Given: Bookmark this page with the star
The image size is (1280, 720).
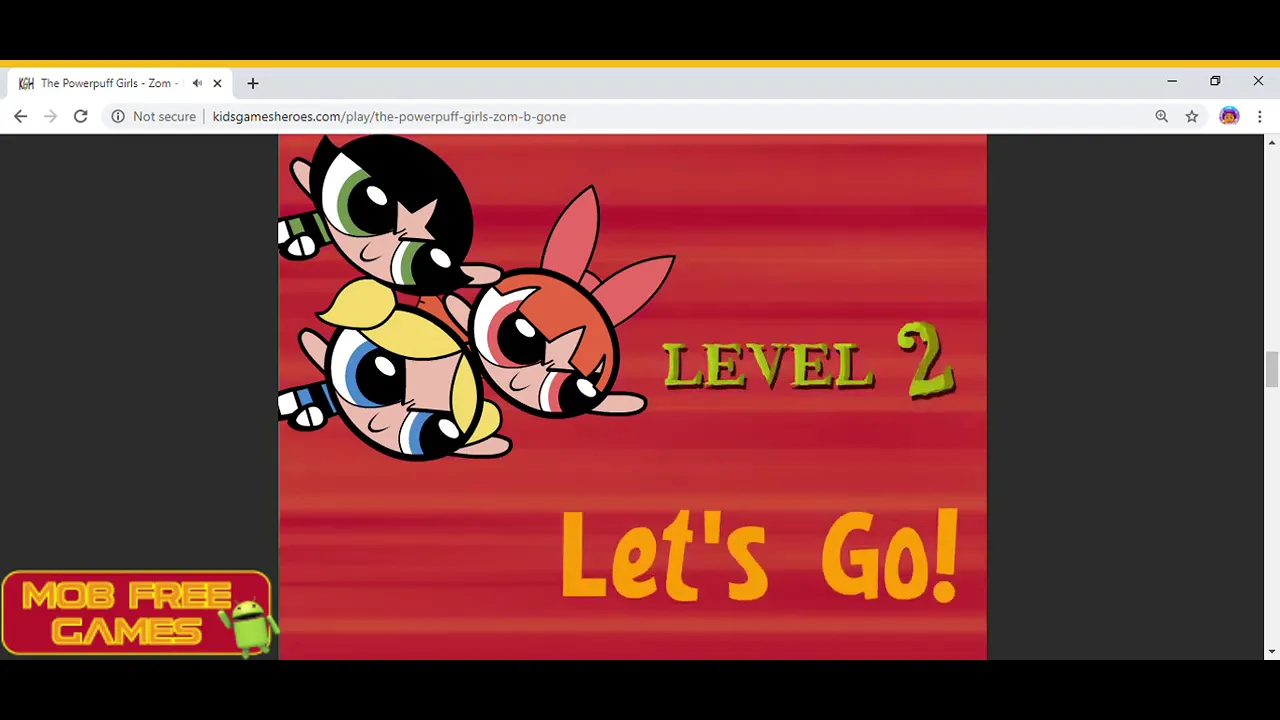Looking at the screenshot, I should (1192, 116).
